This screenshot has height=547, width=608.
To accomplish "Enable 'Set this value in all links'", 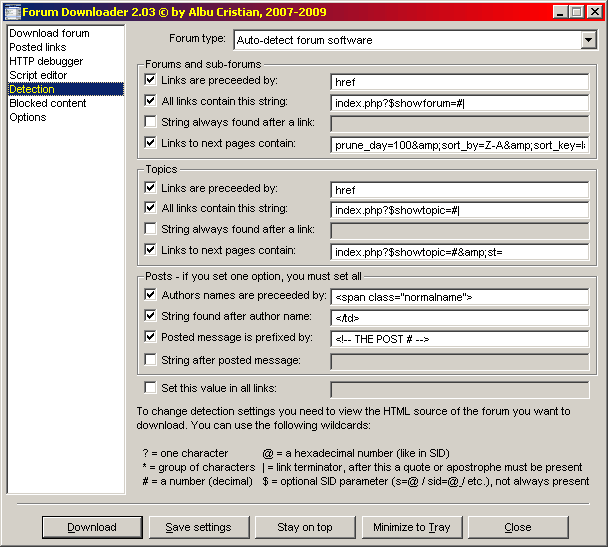I will (x=150, y=388).
